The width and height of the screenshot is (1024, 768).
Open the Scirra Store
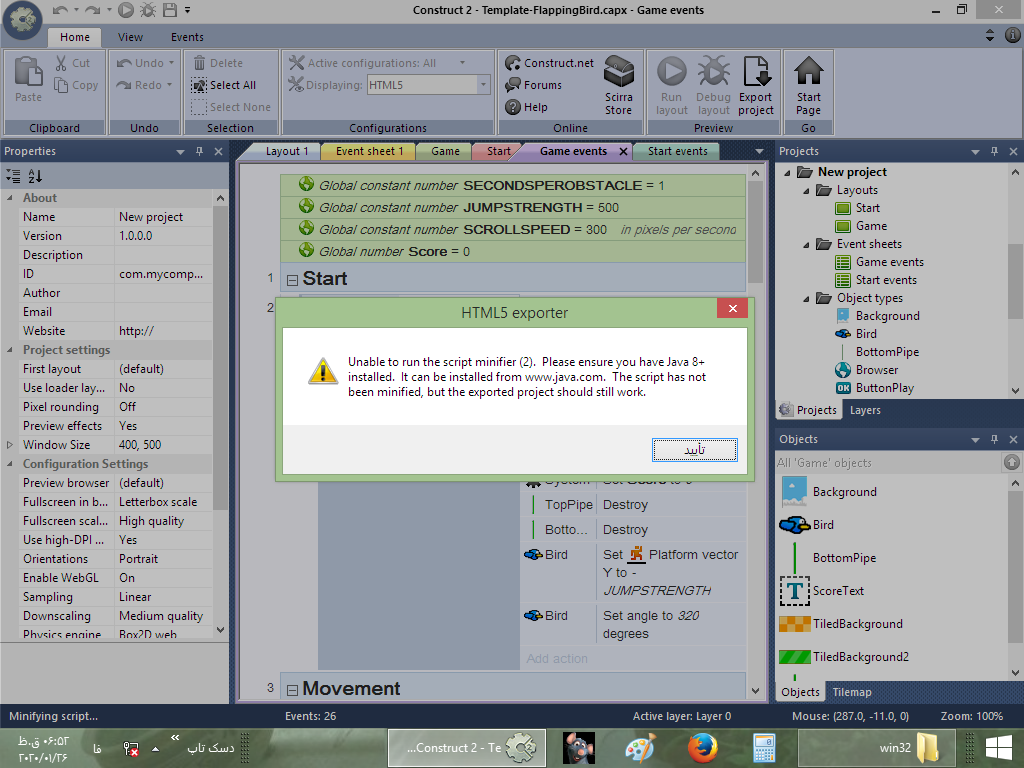pyautogui.click(x=618, y=86)
